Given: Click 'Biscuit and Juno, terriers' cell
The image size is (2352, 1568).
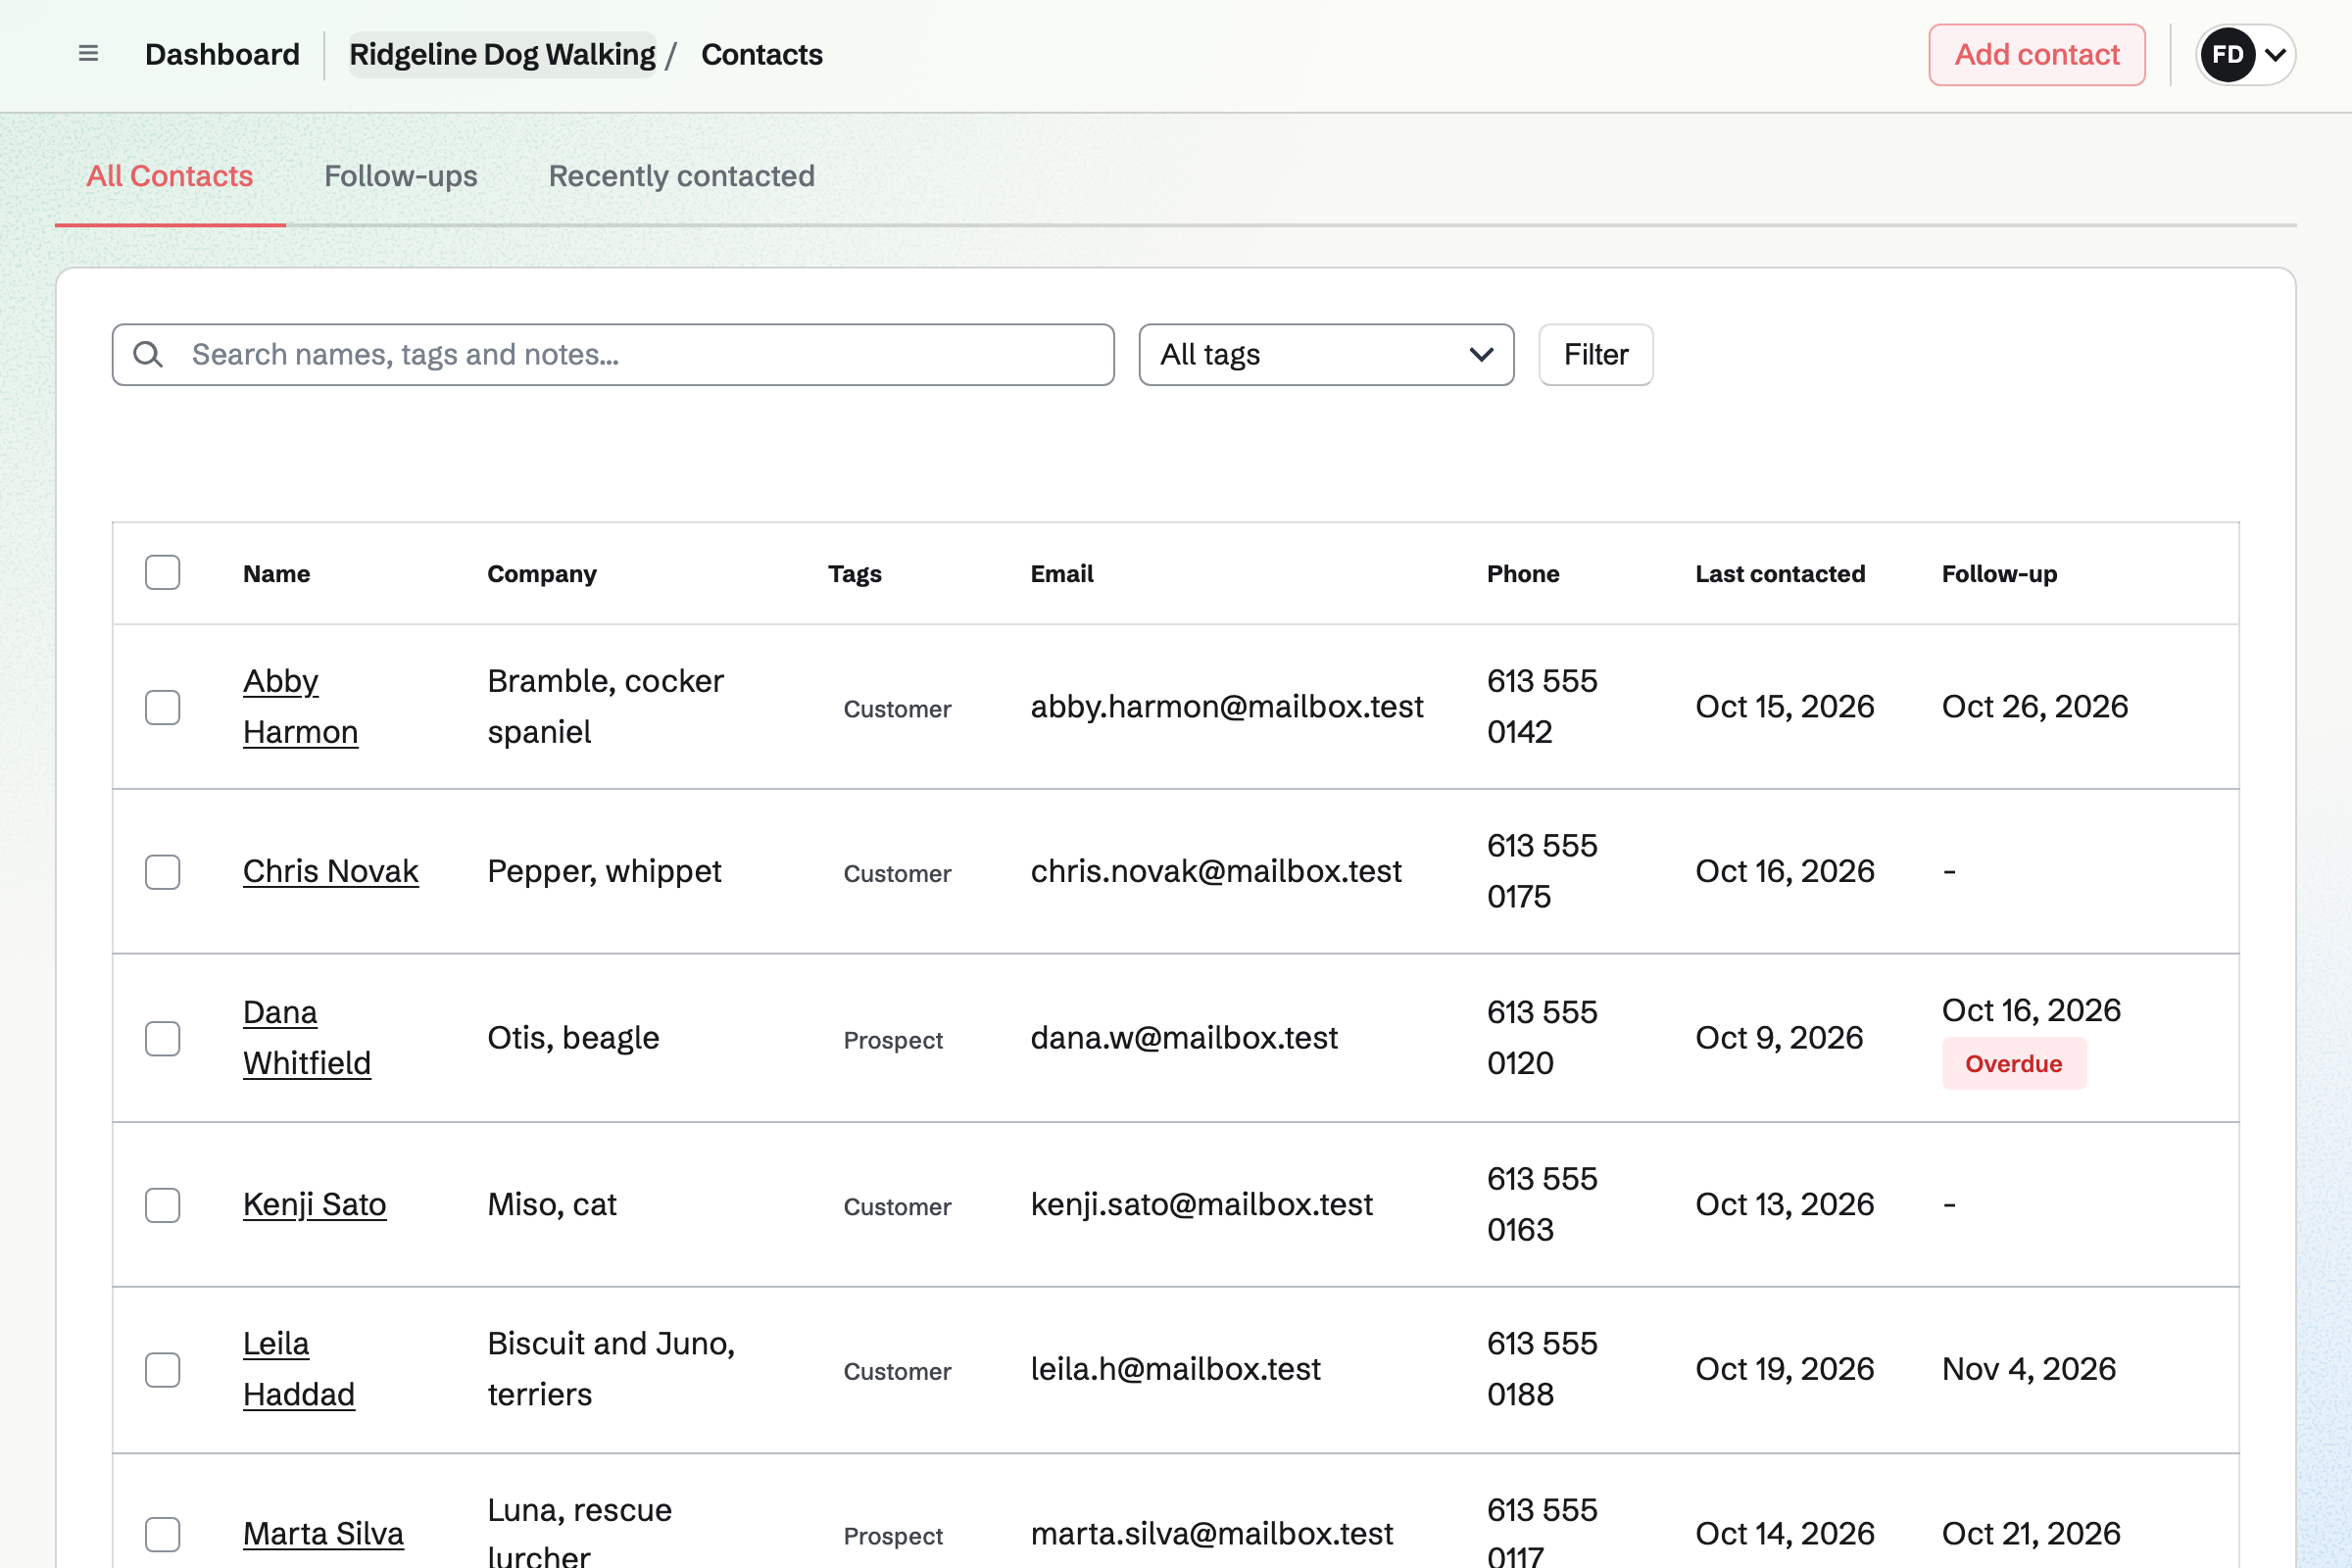Looking at the screenshot, I should (611, 1368).
